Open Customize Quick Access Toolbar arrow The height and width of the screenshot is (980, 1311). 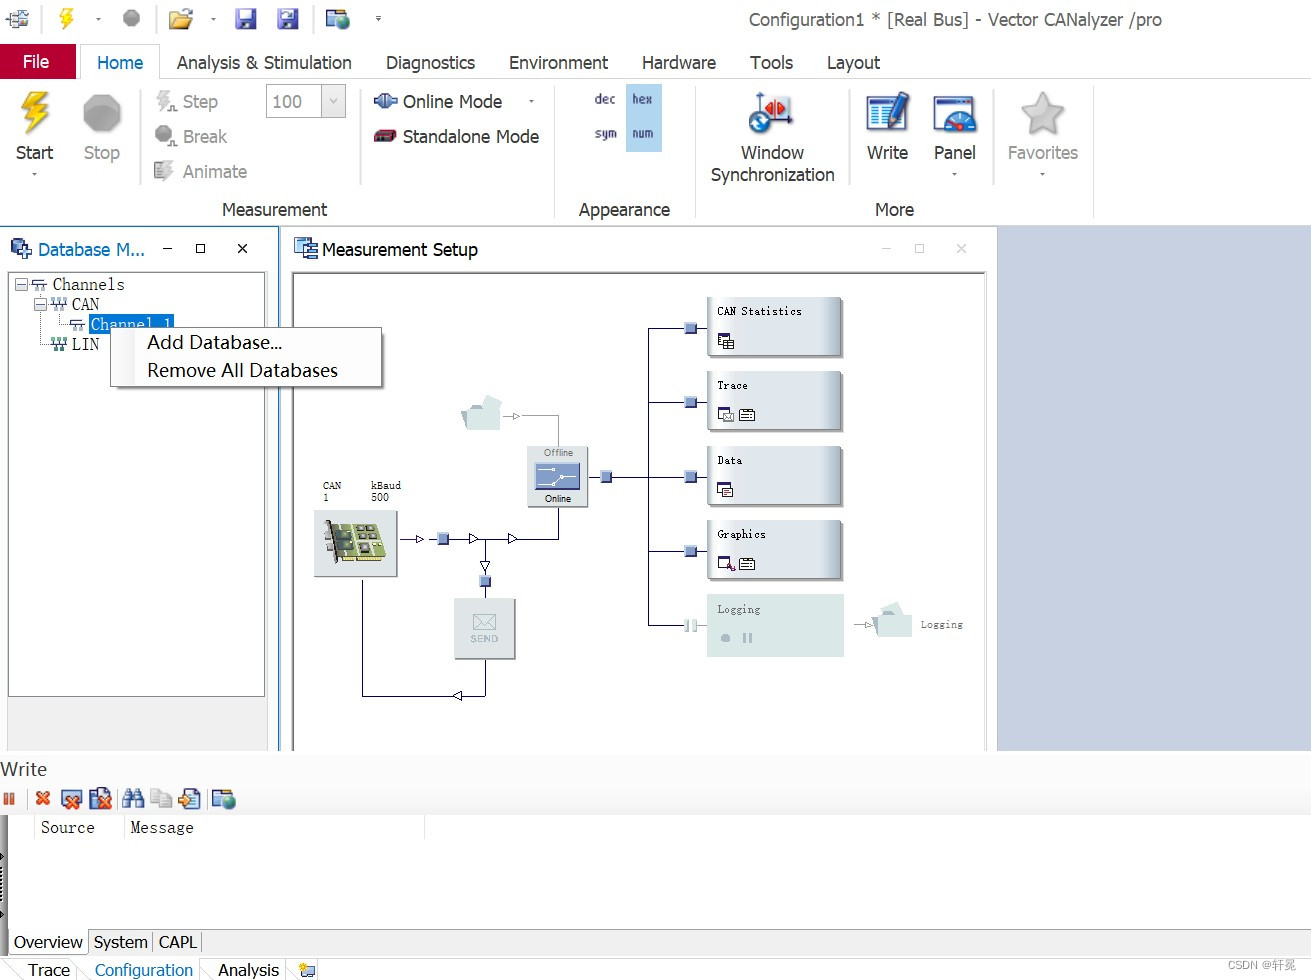(x=378, y=19)
